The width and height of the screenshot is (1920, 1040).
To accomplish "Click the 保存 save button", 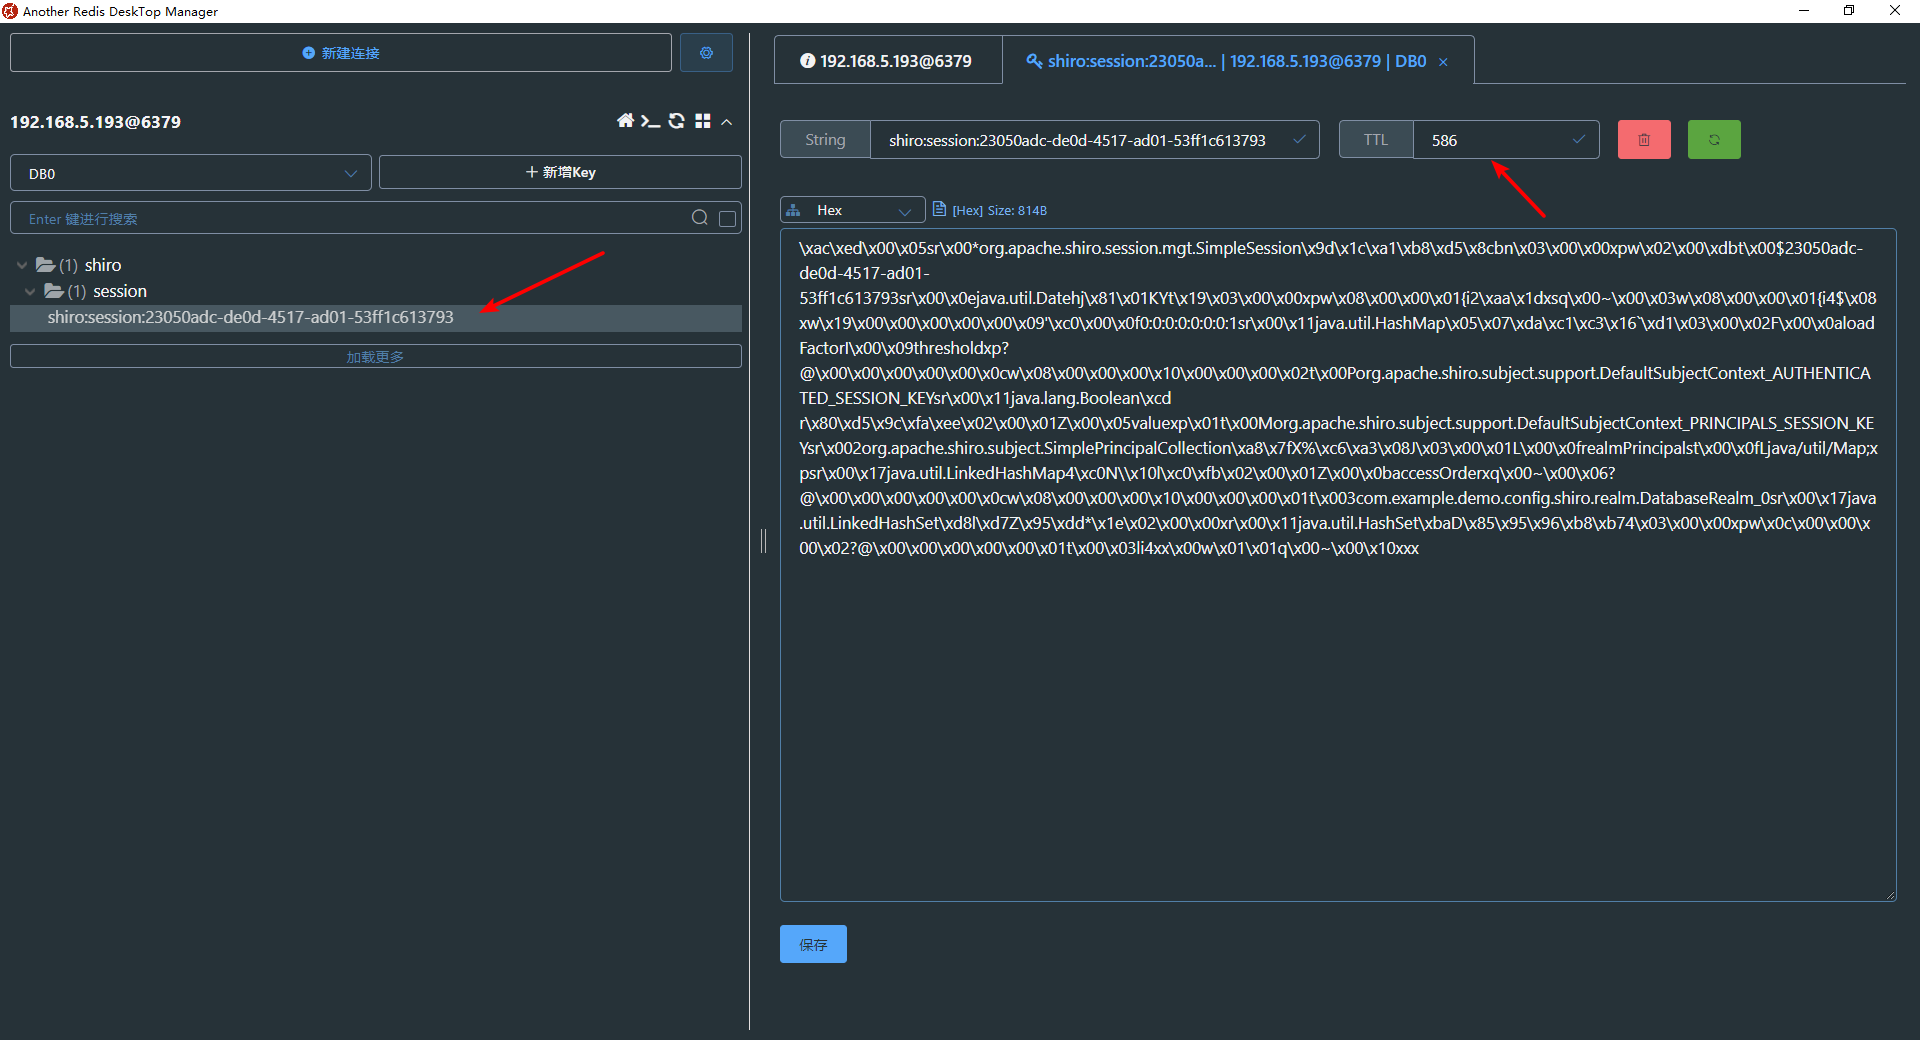I will point(812,943).
